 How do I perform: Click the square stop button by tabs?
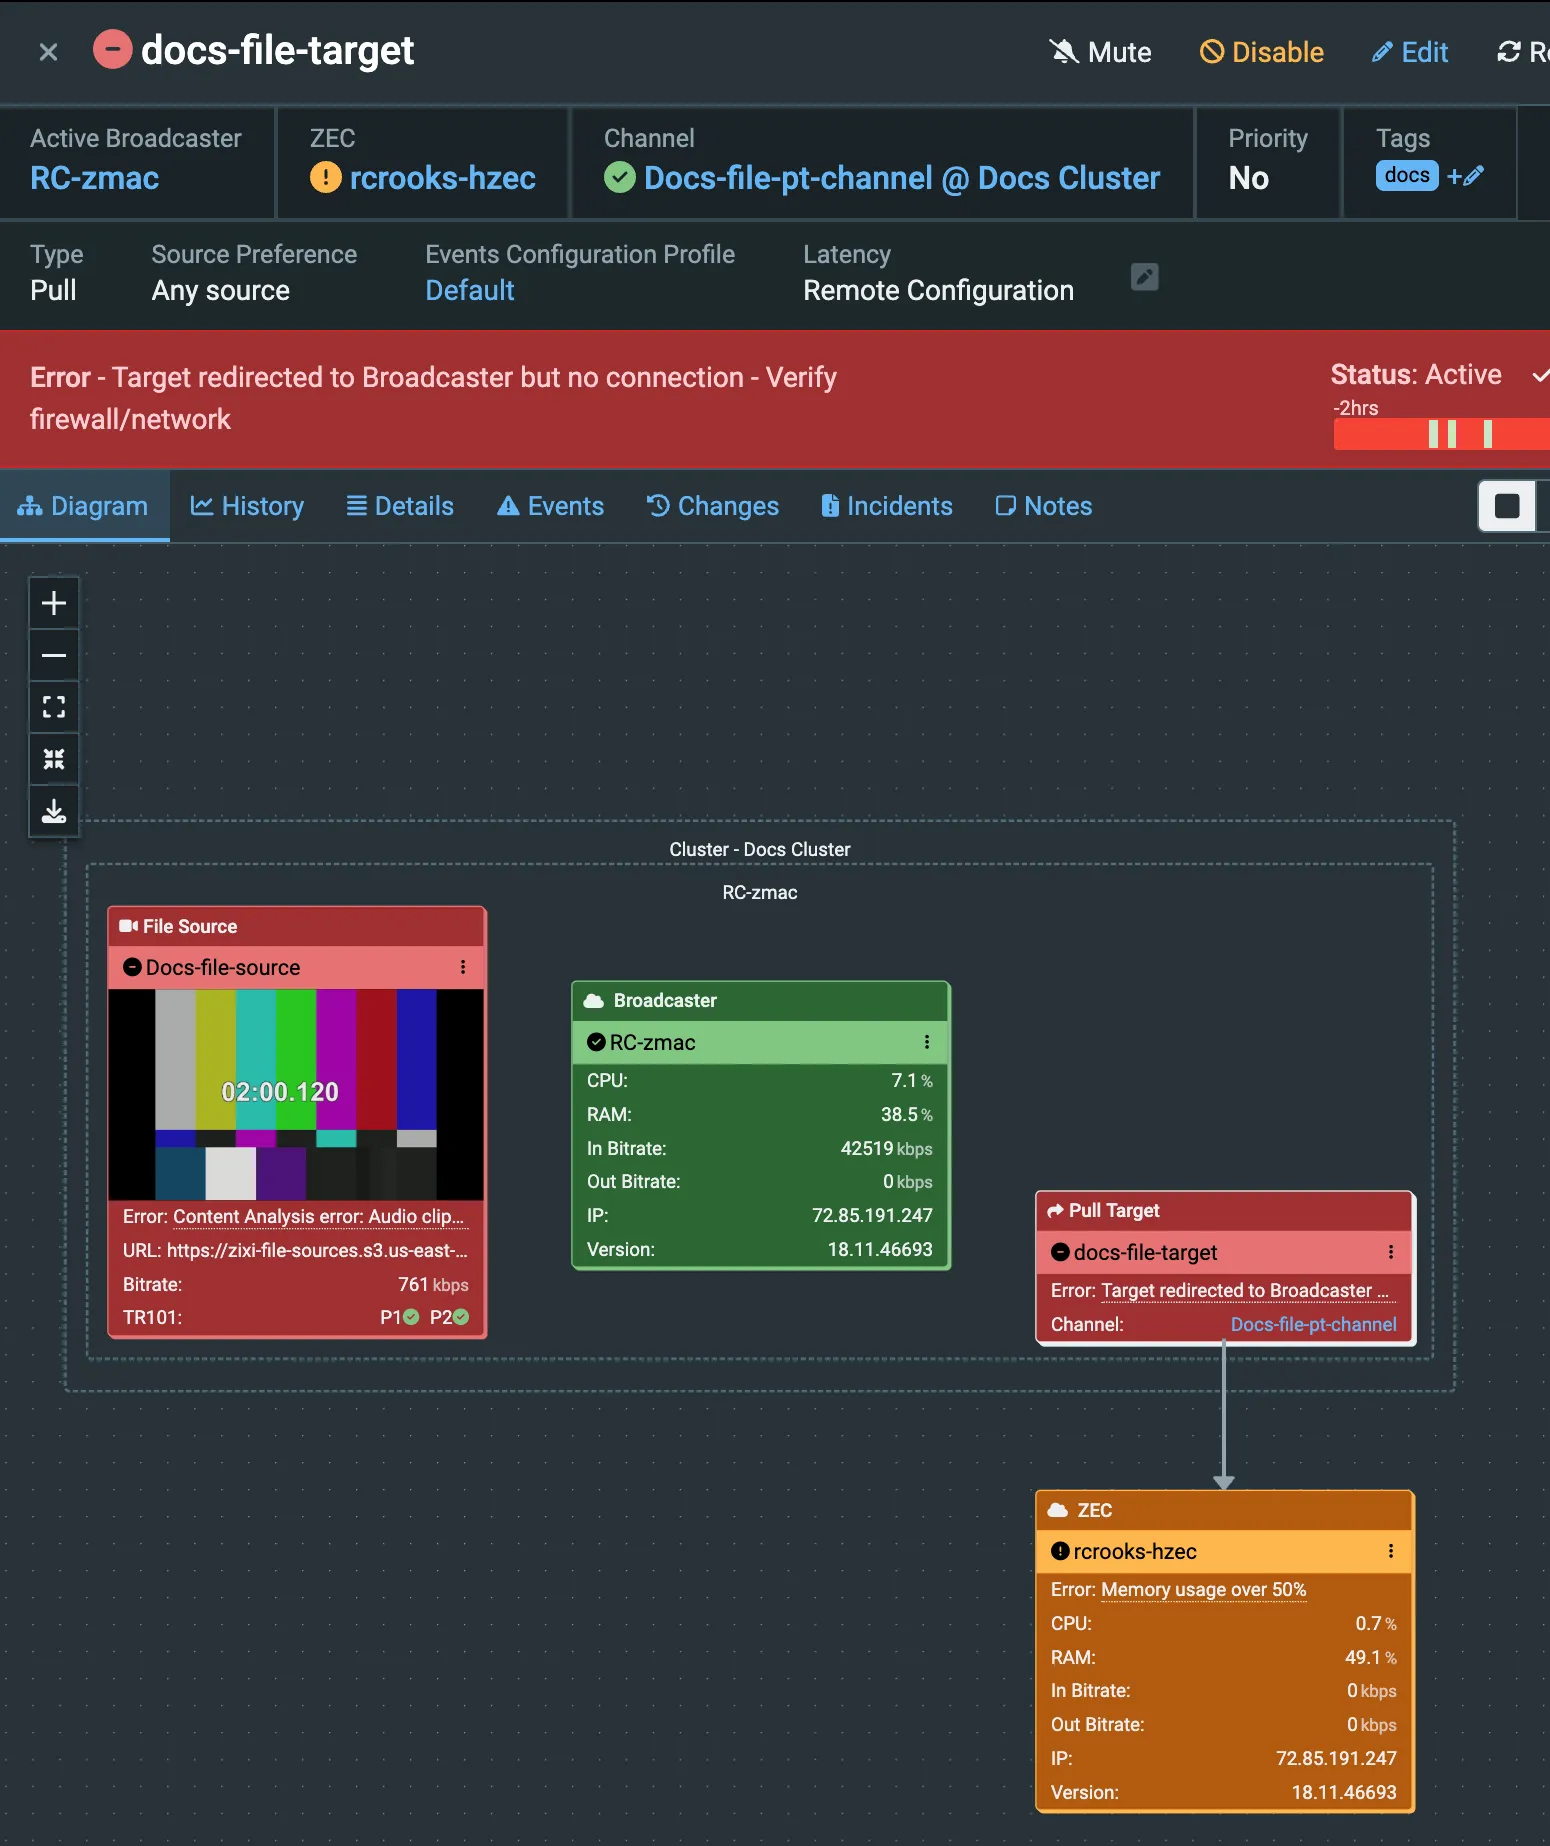click(1507, 506)
